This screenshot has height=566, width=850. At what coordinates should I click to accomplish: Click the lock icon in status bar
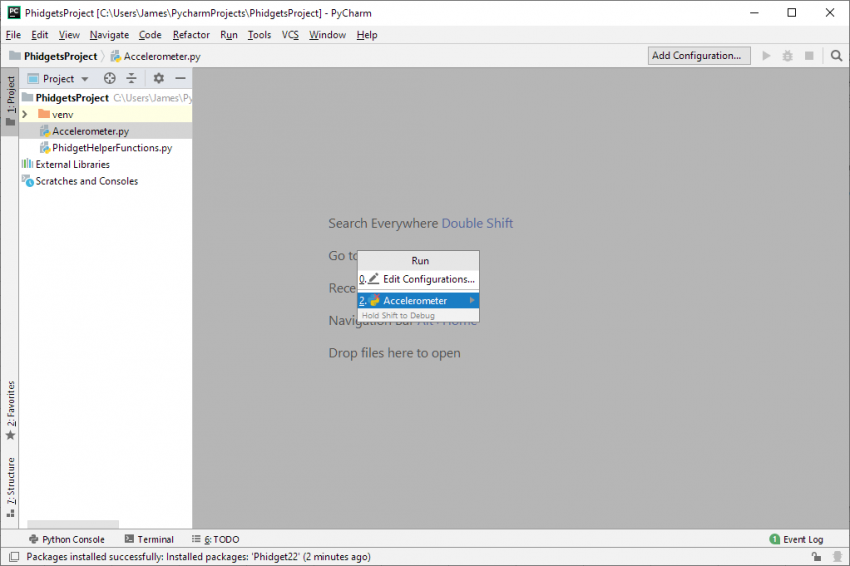(816, 557)
